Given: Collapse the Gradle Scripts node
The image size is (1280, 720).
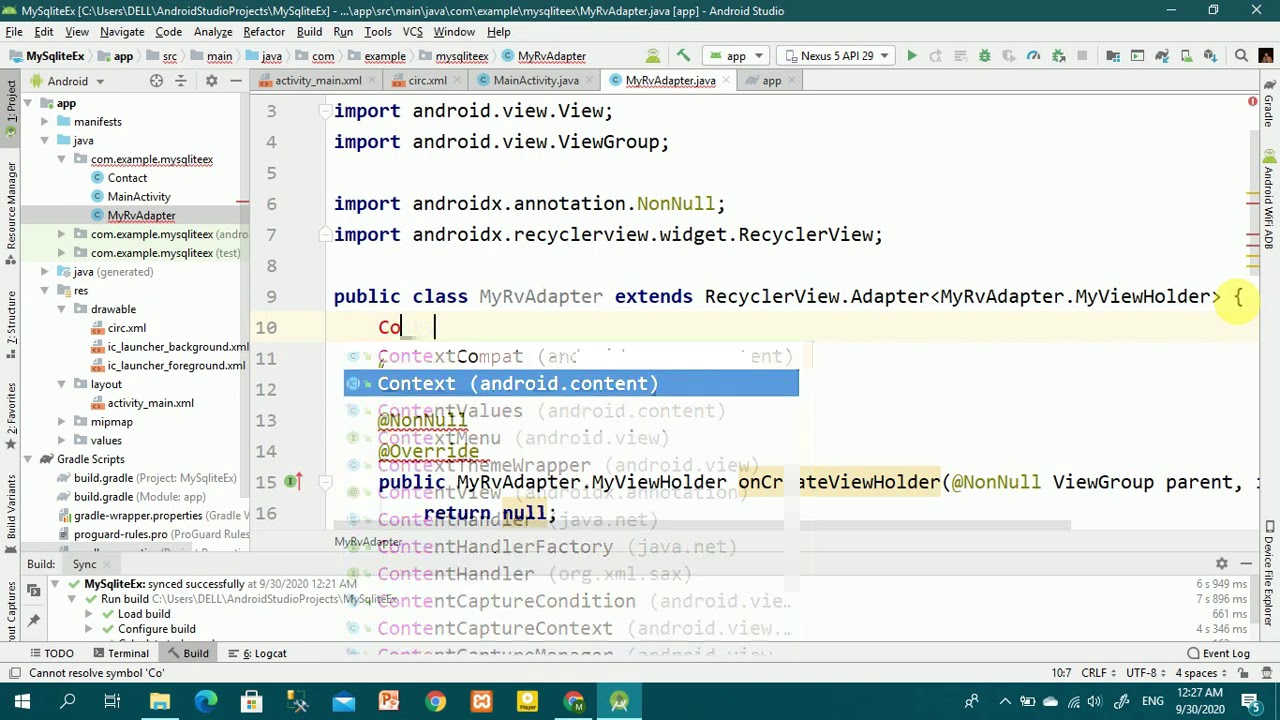Looking at the screenshot, I should pyautogui.click(x=28, y=460).
